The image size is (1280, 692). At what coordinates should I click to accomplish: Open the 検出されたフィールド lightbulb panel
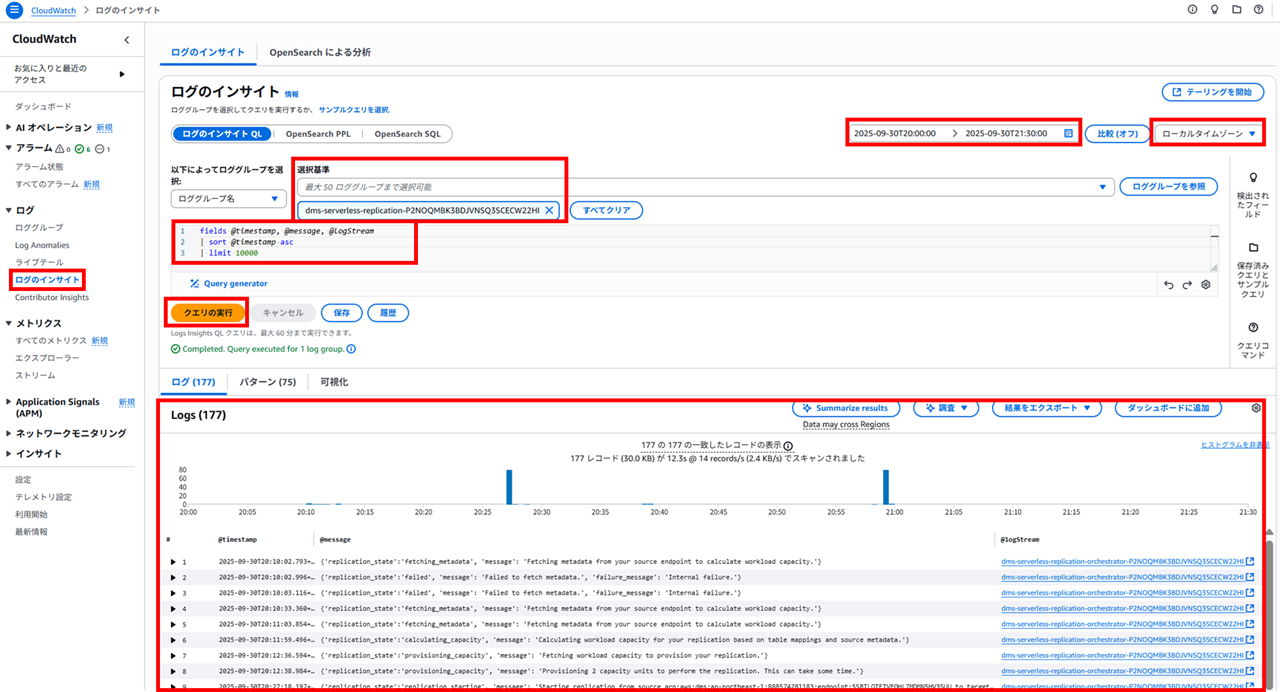tap(1253, 178)
